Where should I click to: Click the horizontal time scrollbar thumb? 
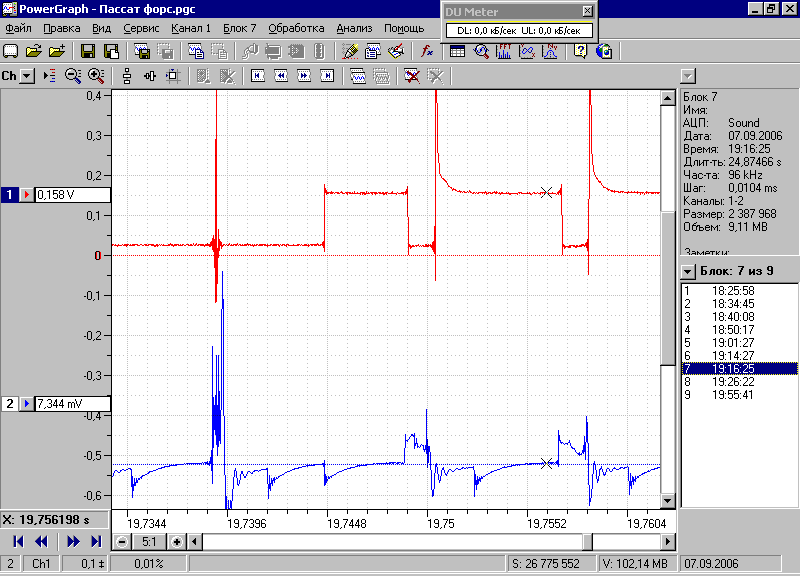point(588,542)
